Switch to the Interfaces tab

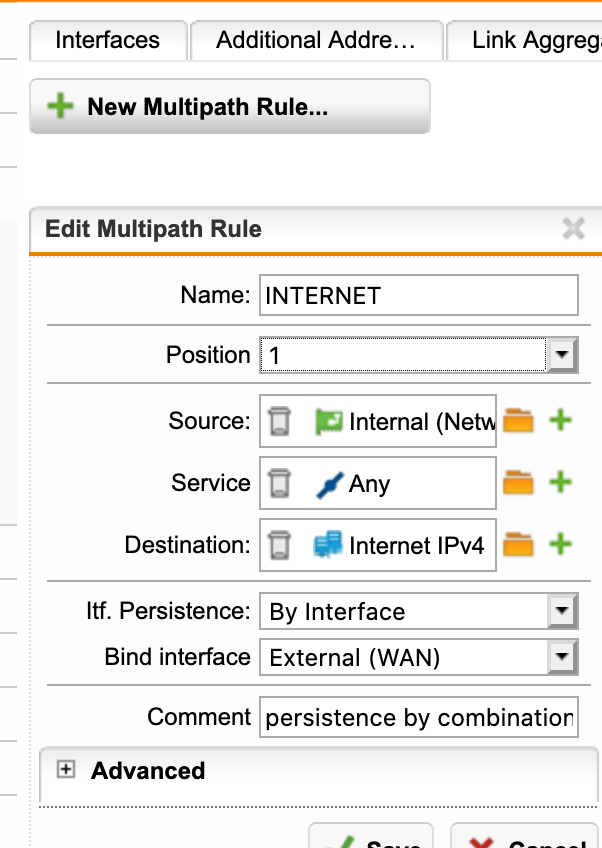click(108, 41)
